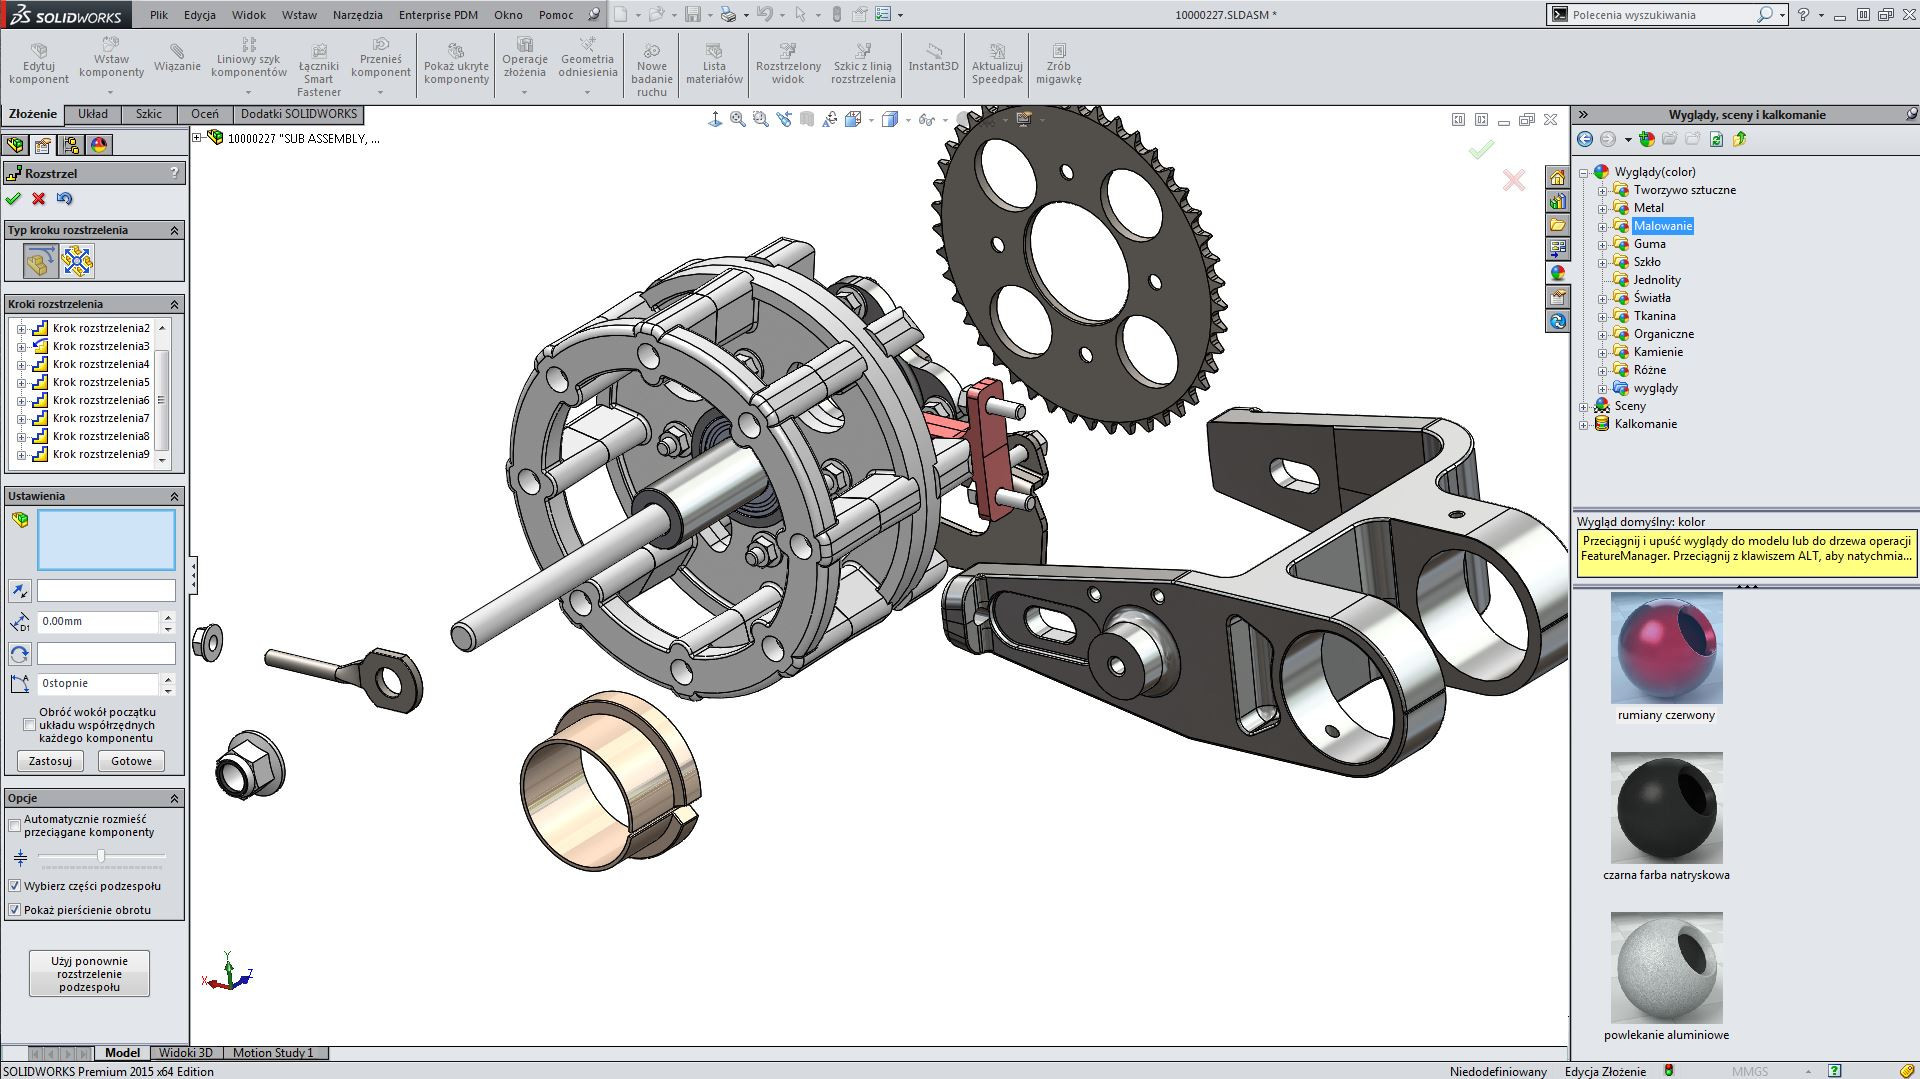Collapse the Kroki rozstrzelenia section
This screenshot has width=1920, height=1079.
[172, 303]
